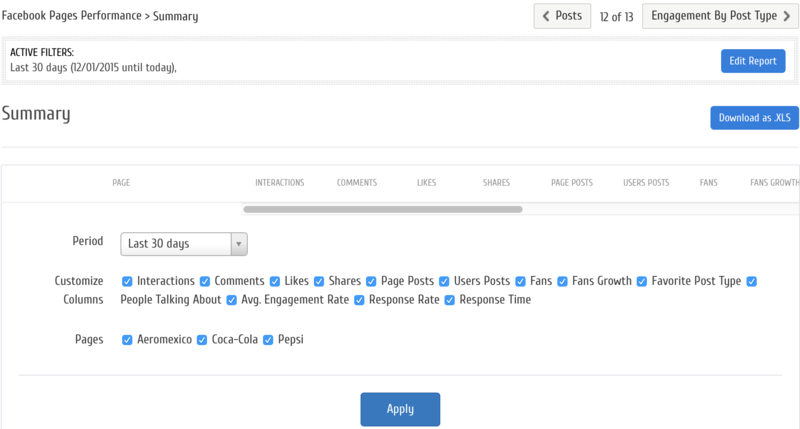Viewport: 800px width, 429px height.
Task: Click the horizontal table scrollbar
Action: point(382,210)
